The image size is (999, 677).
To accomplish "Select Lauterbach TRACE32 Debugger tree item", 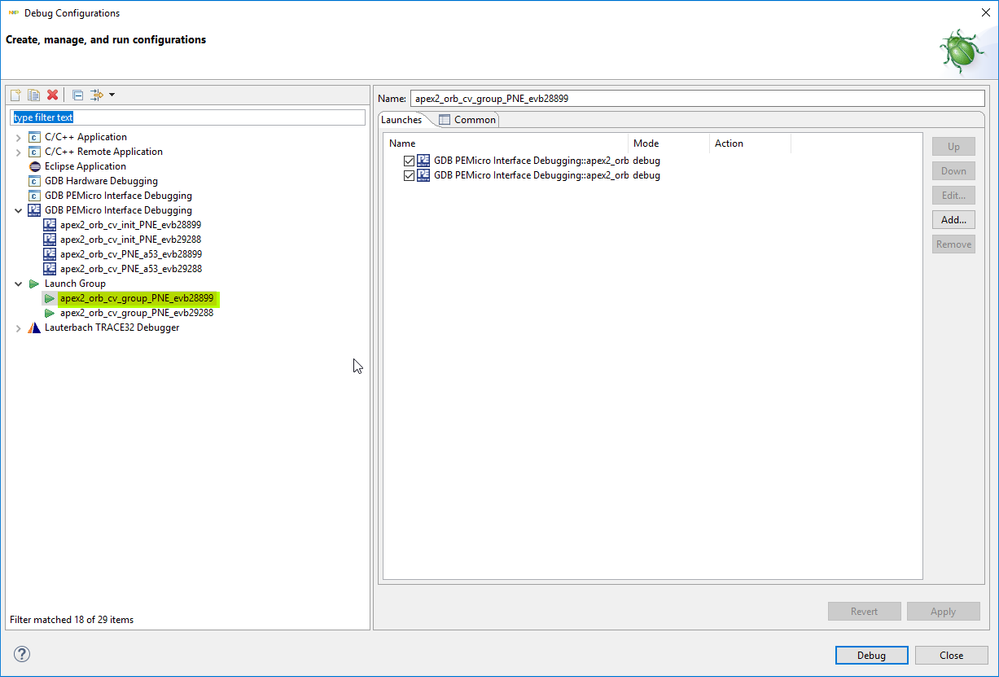I will (x=112, y=327).
